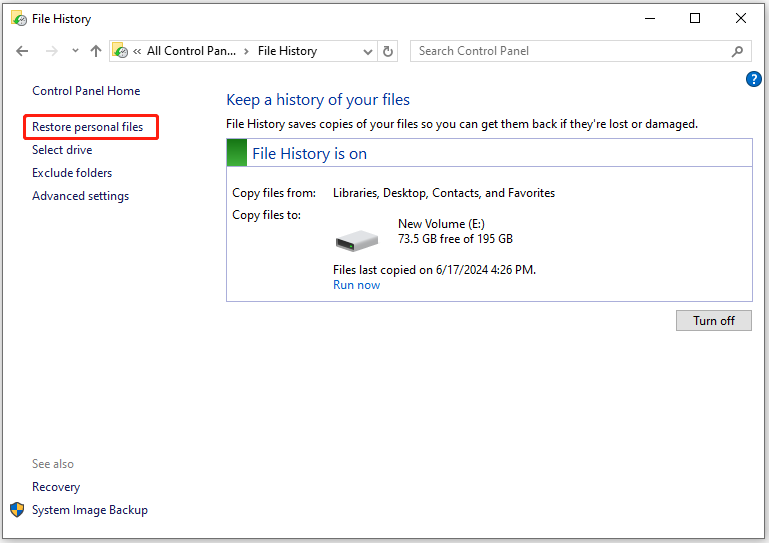Open the address bar history dropdown
Viewport: 769px width, 543px height.
(x=367, y=52)
